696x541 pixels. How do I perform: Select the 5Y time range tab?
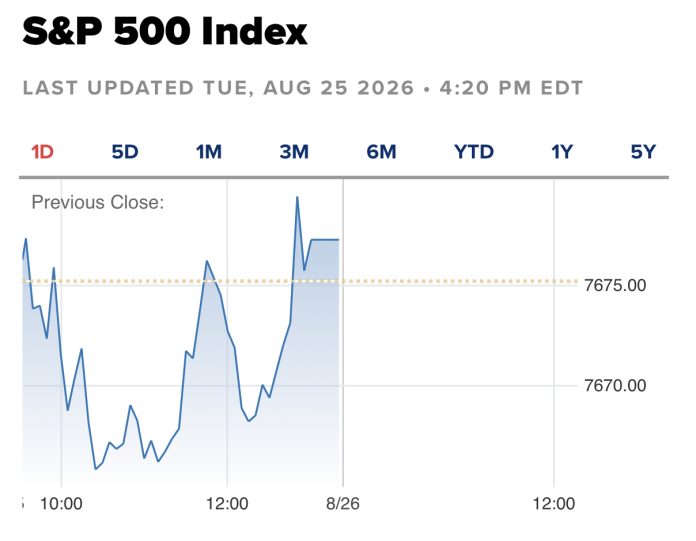pos(643,152)
